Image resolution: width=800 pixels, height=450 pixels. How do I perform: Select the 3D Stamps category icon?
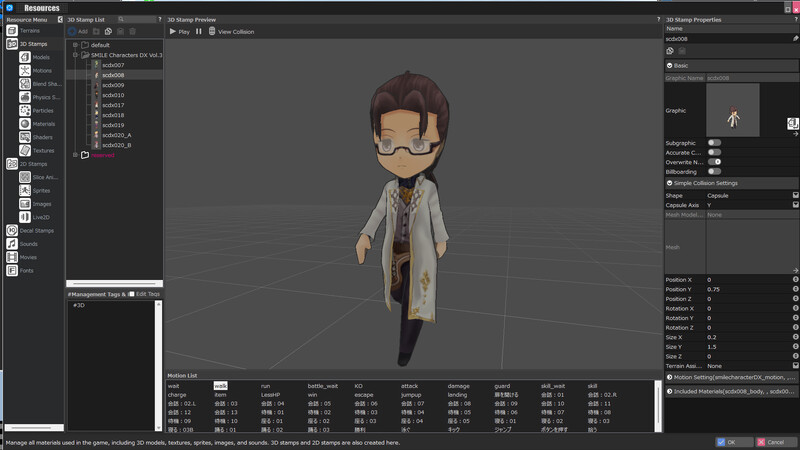coord(12,44)
